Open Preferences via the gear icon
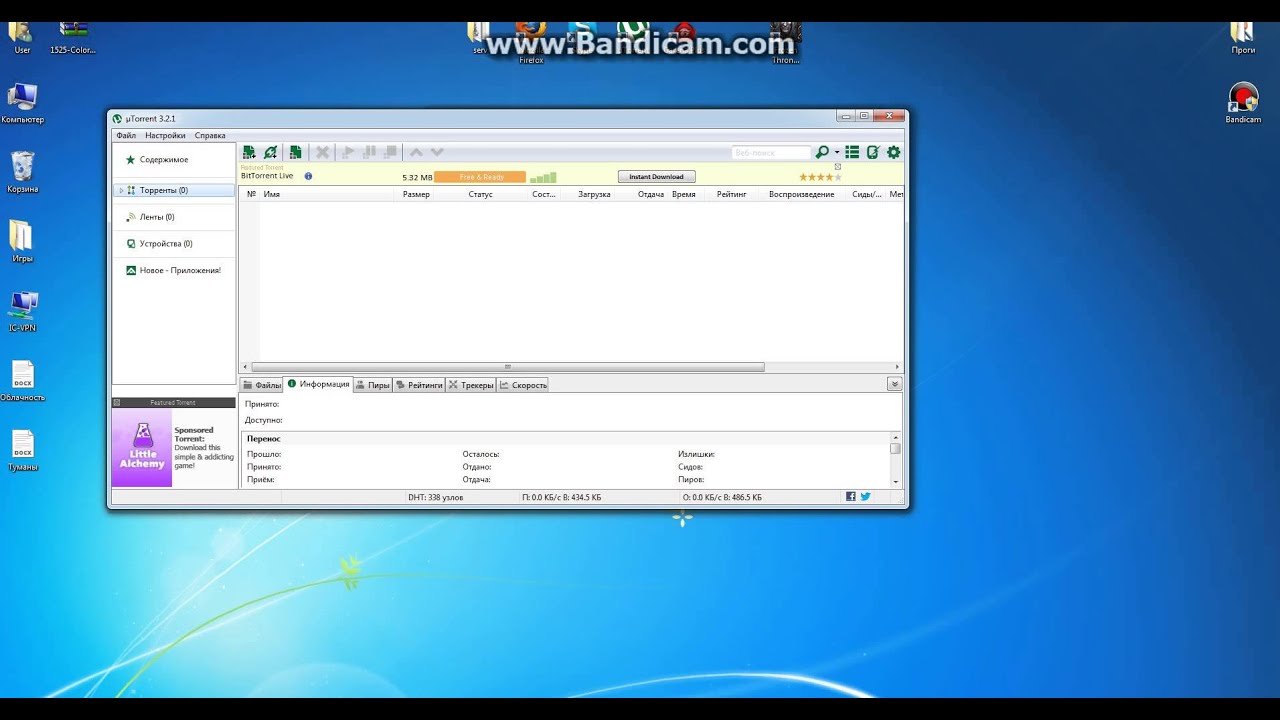The width and height of the screenshot is (1280, 720). pyautogui.click(x=894, y=152)
